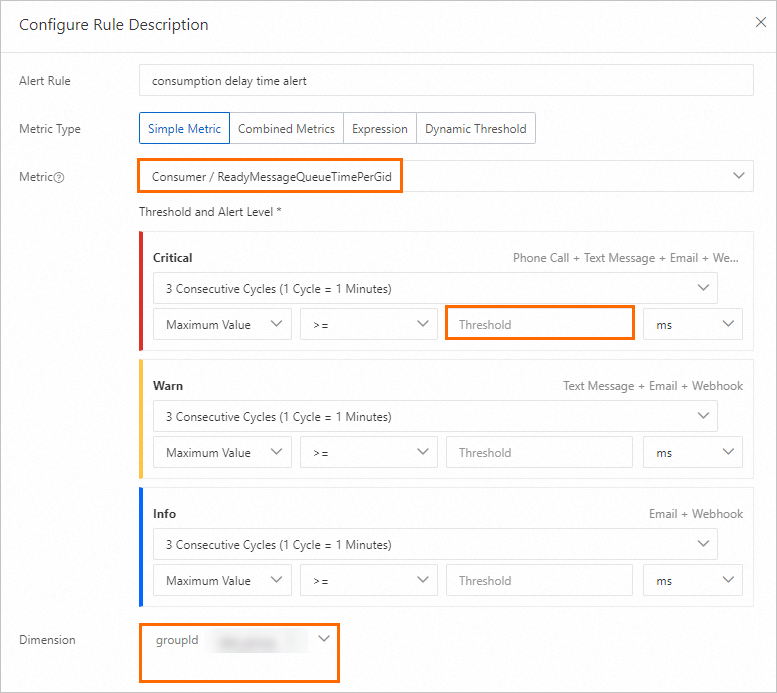The width and height of the screenshot is (777, 693).
Task: Open Warn comparison operator dropdown
Action: point(368,452)
